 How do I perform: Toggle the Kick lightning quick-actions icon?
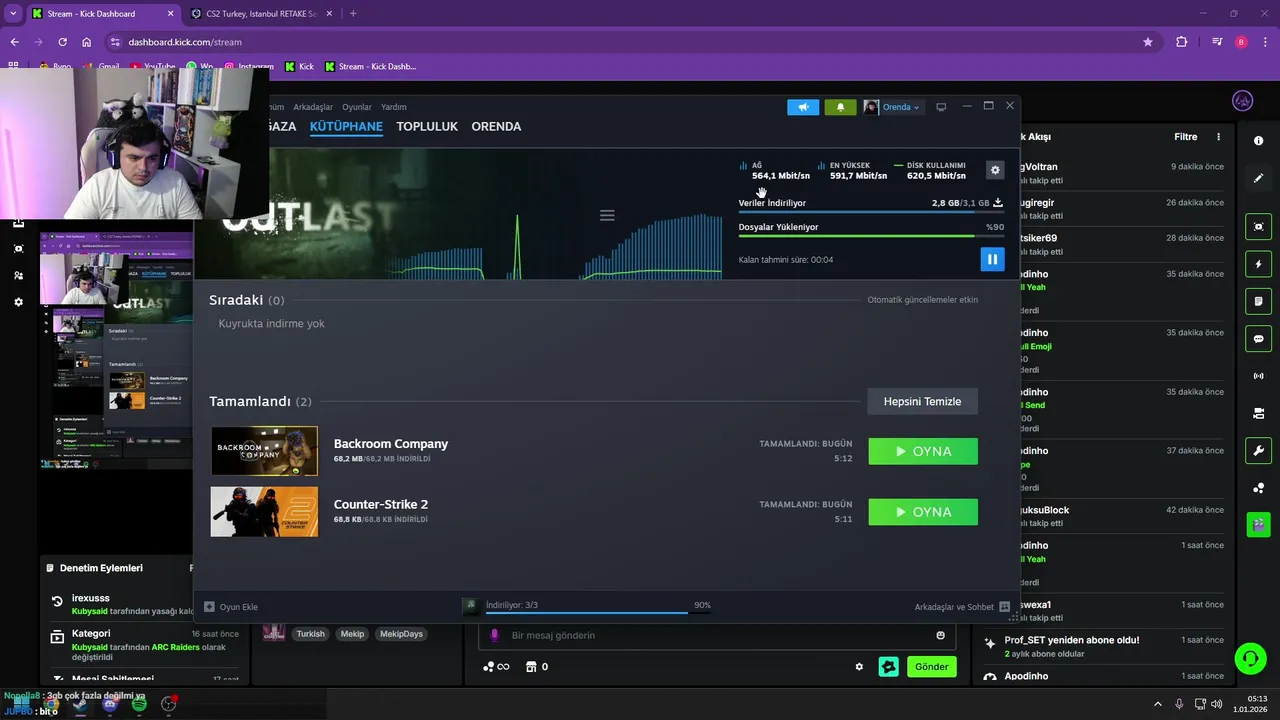click(x=1258, y=264)
